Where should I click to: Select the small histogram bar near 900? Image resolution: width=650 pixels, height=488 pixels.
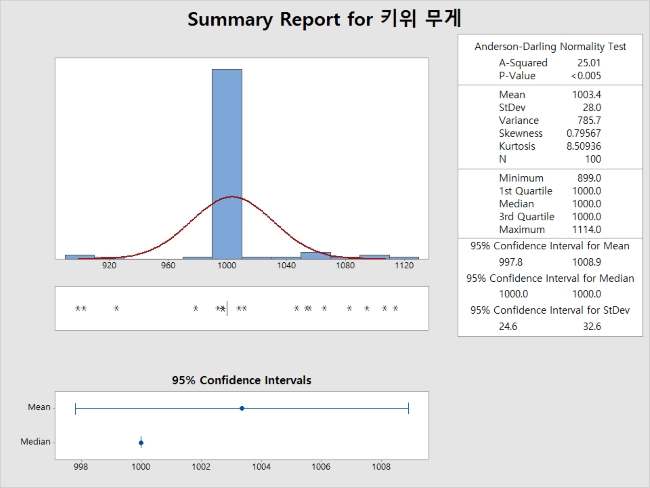click(x=80, y=257)
